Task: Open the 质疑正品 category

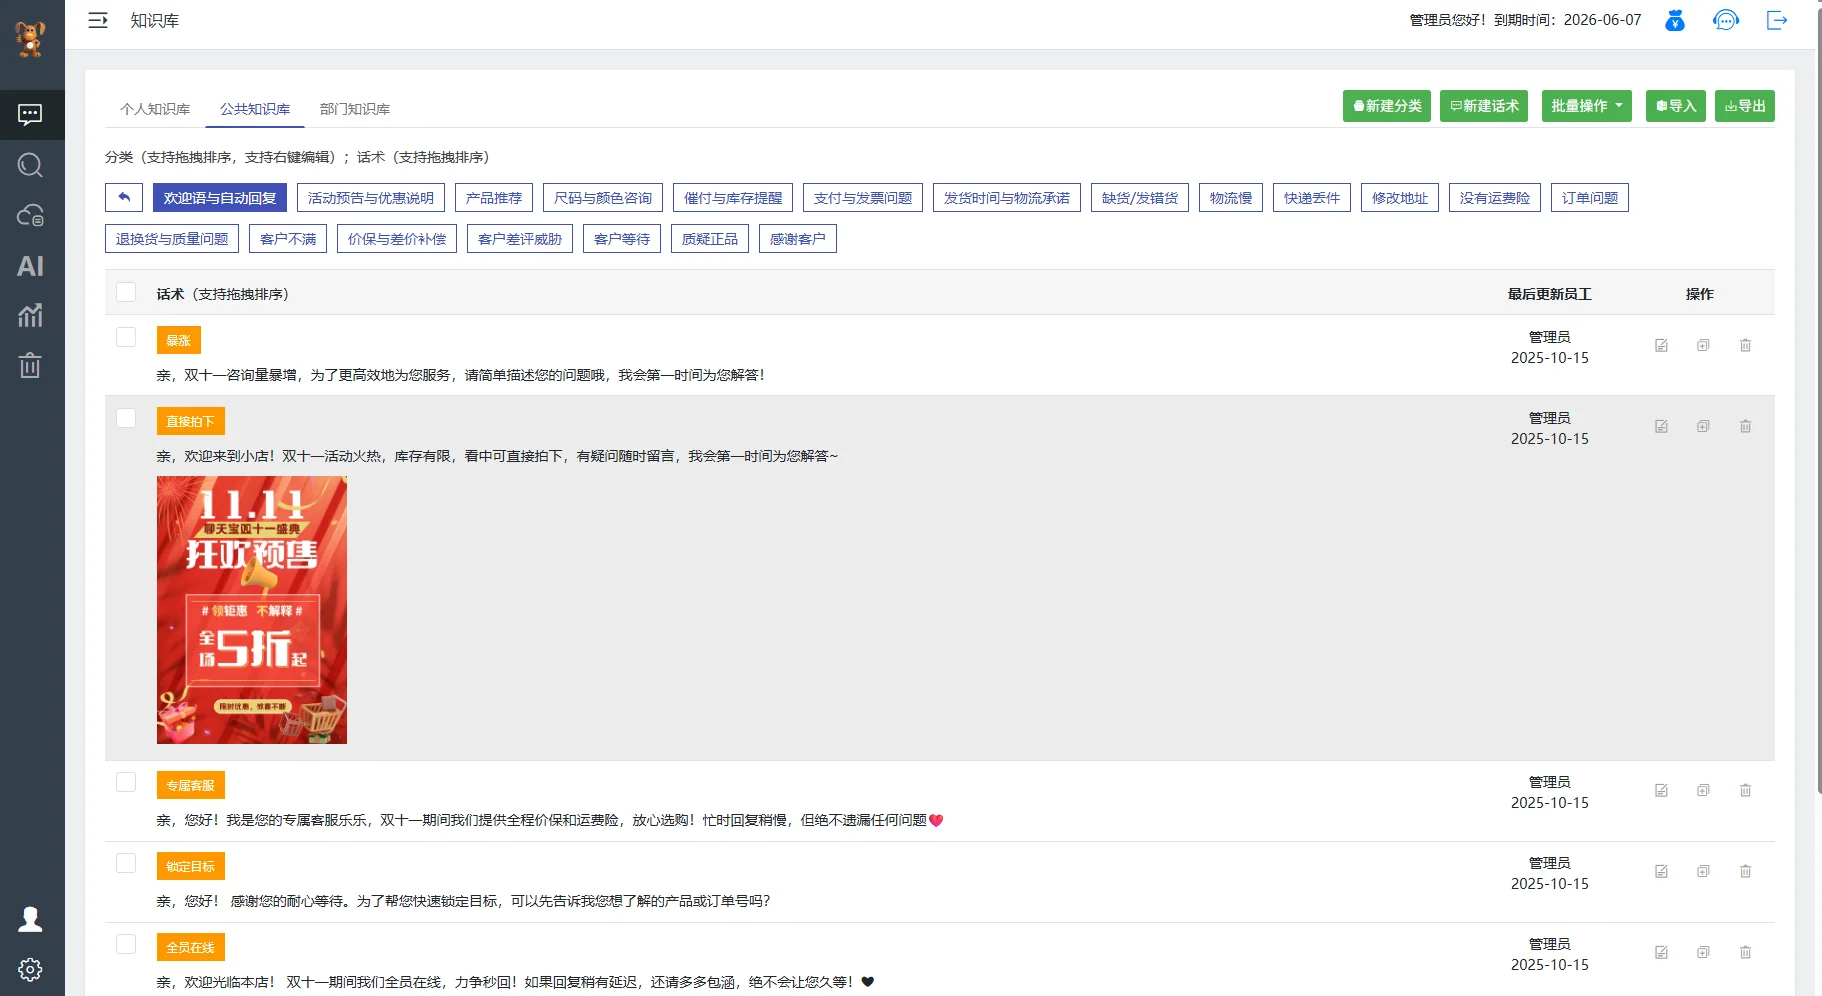Action: coord(710,239)
